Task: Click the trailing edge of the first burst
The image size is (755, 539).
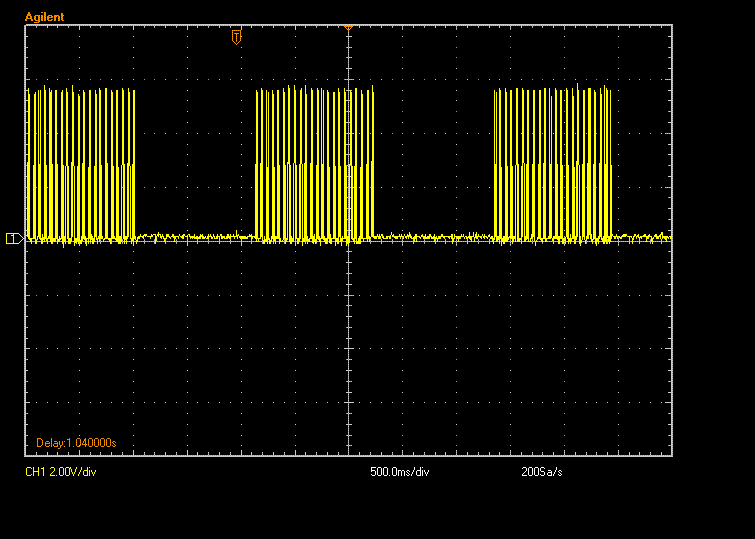Action: (x=134, y=164)
